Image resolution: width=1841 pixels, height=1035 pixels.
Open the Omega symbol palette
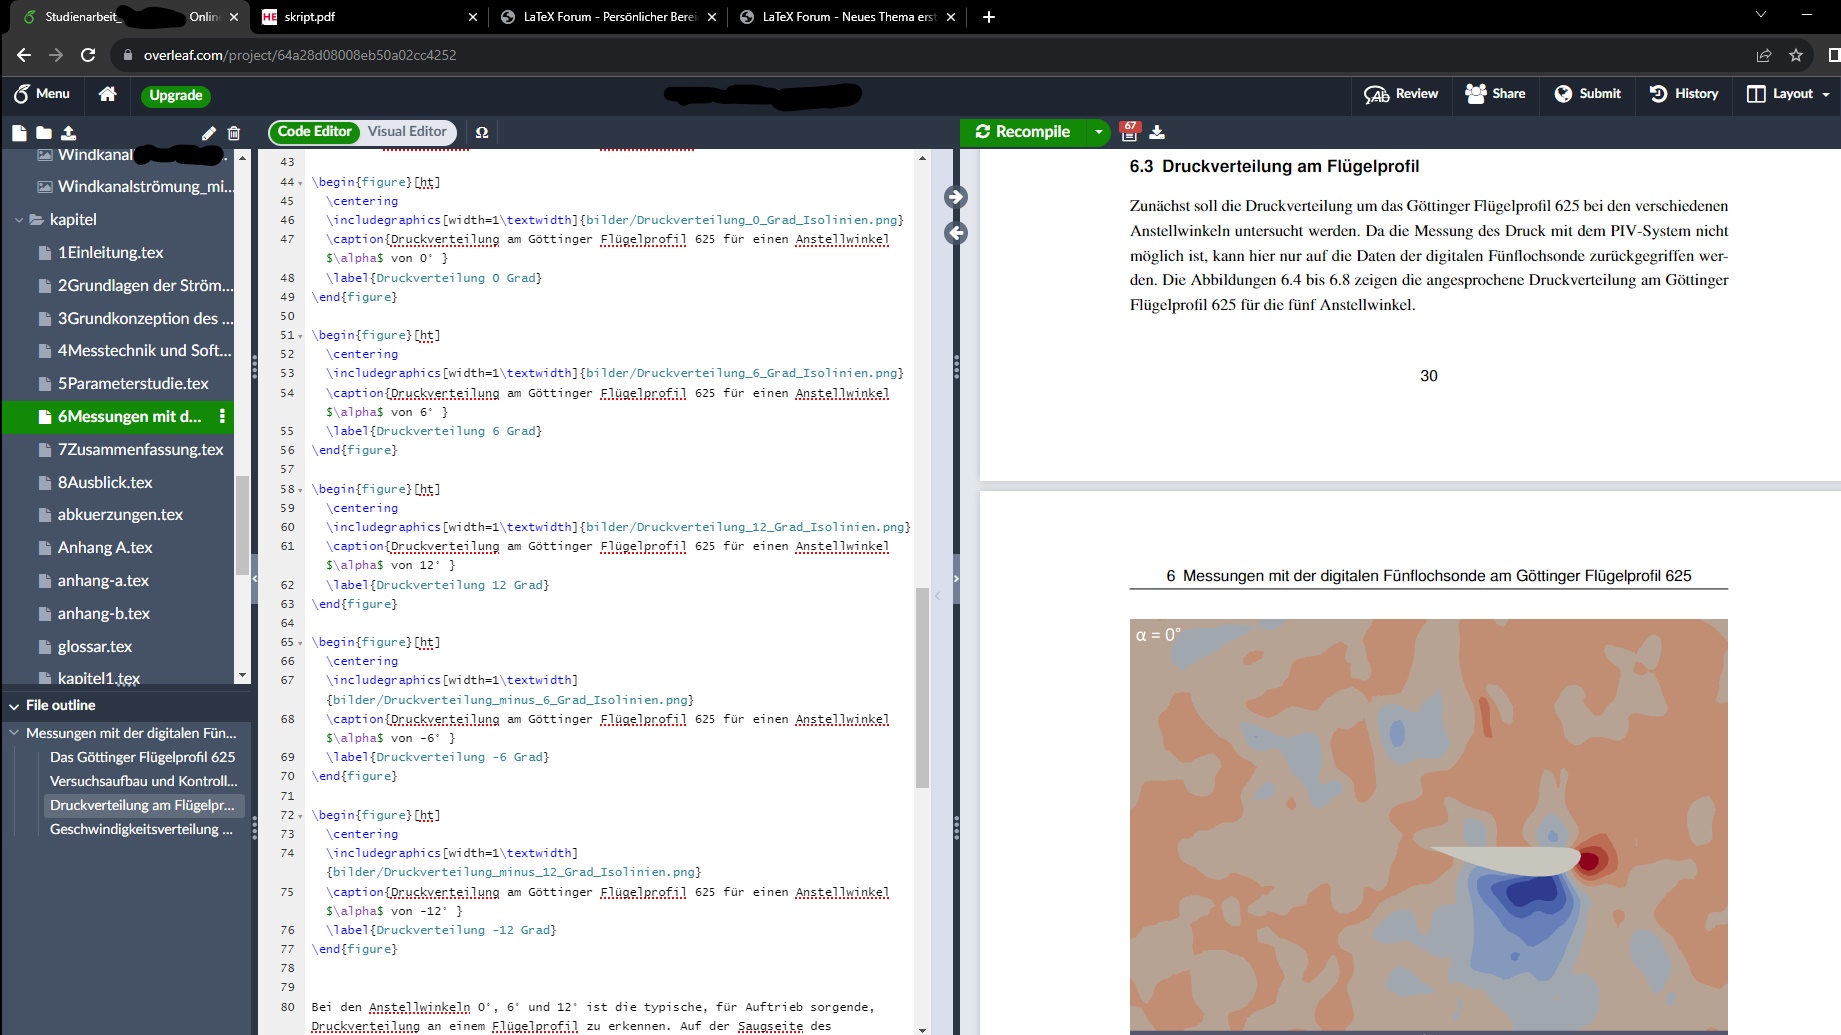(482, 132)
